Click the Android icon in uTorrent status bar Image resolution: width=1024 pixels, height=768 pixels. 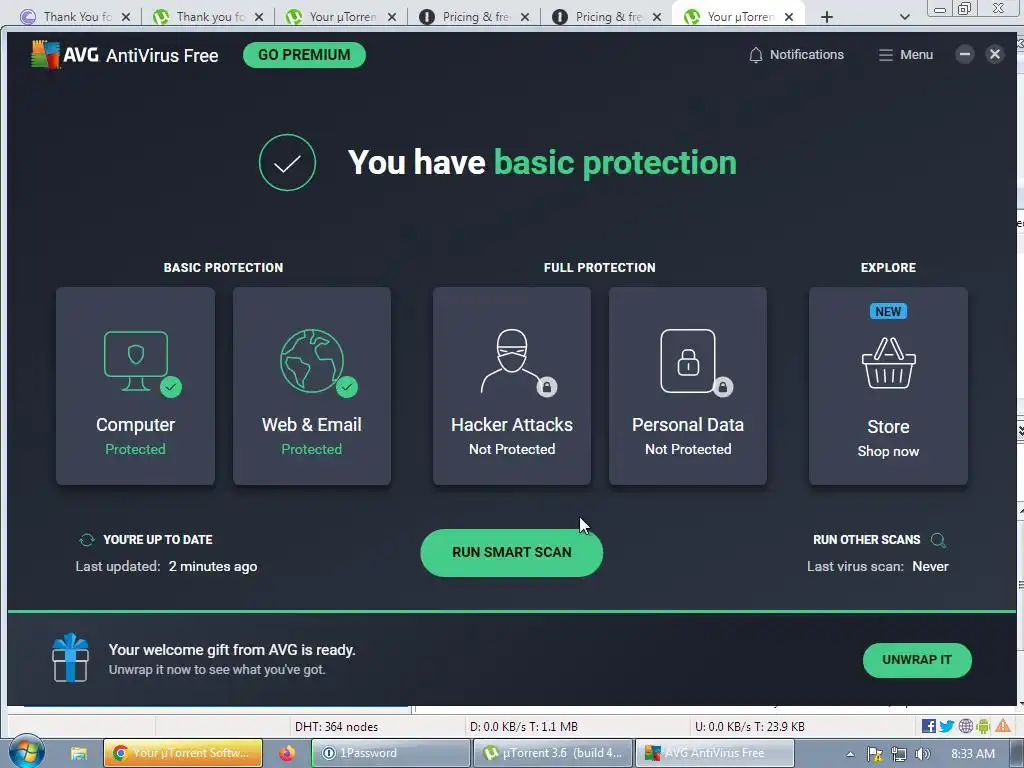(x=983, y=726)
